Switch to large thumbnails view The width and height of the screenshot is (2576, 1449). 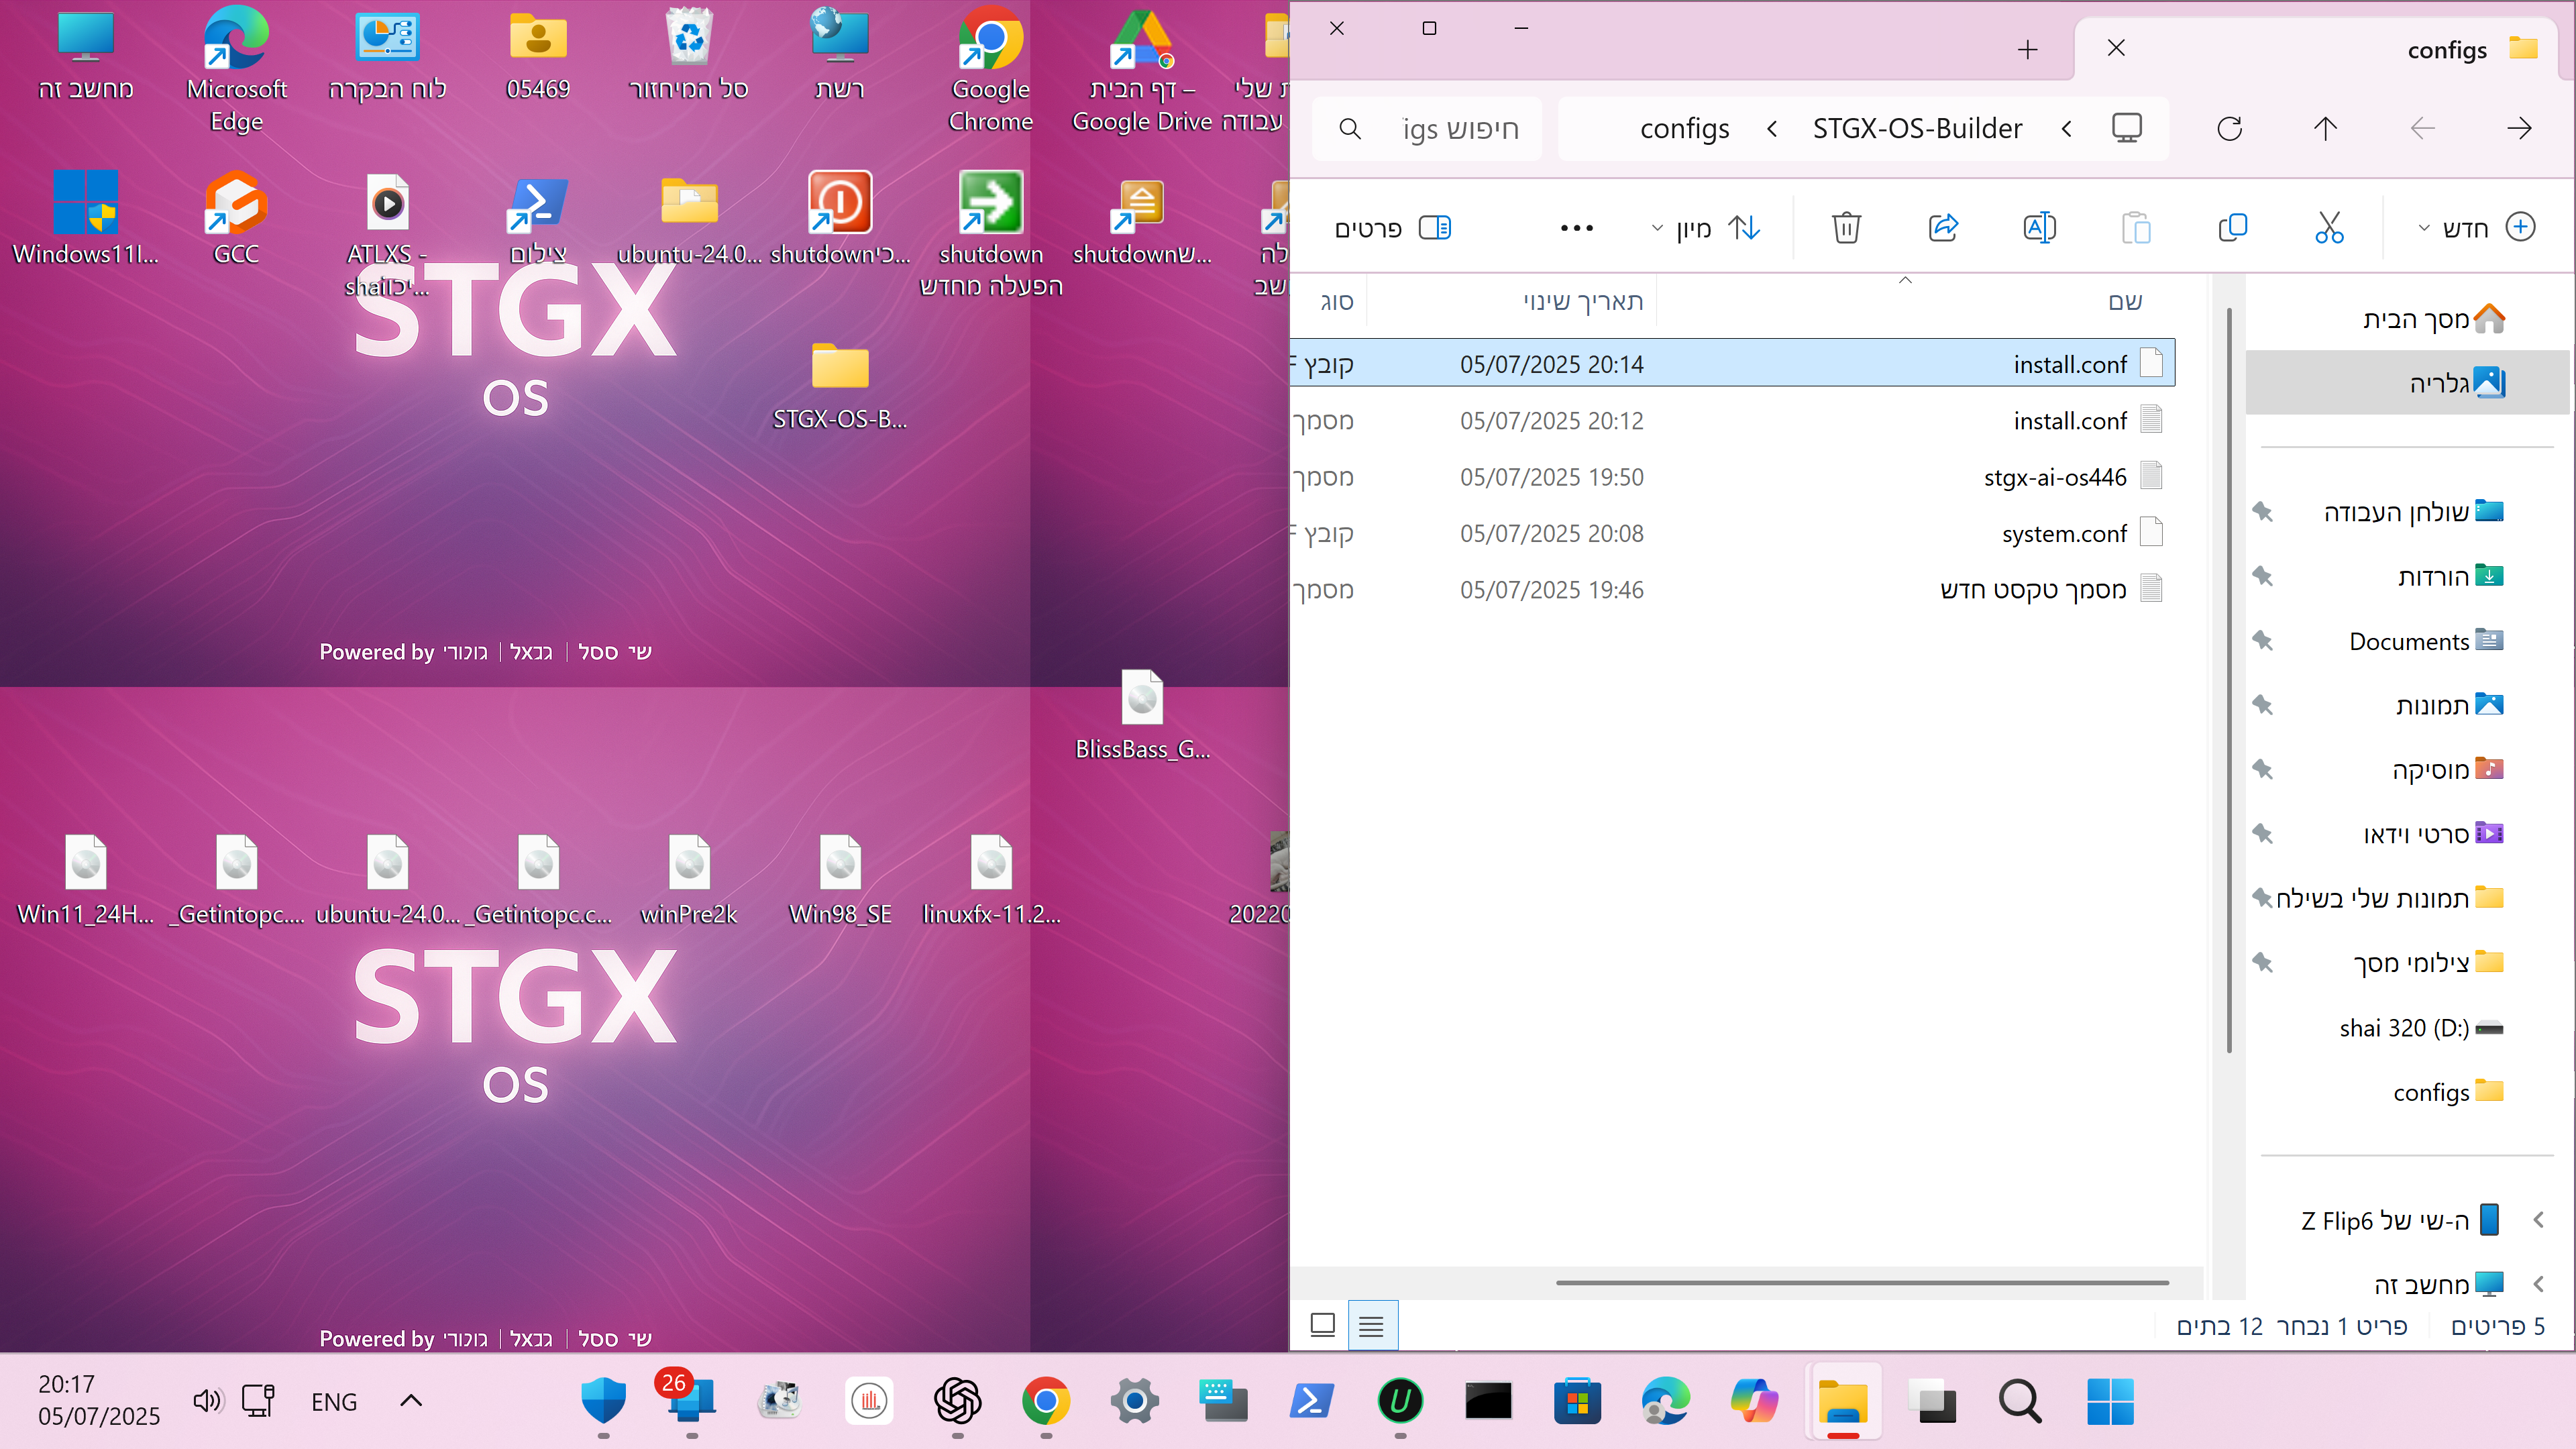(1322, 1326)
